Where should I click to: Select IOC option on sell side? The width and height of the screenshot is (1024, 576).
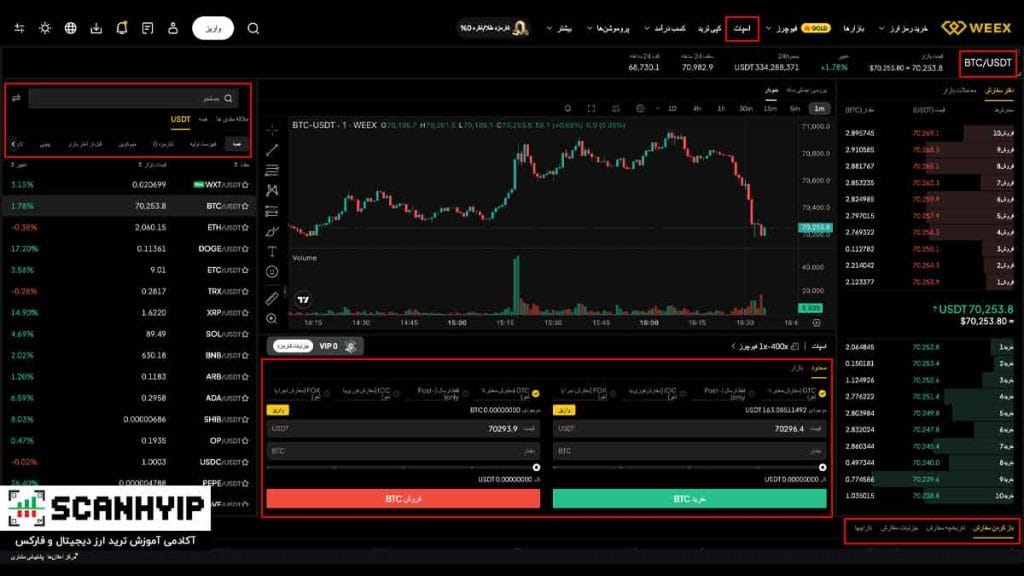click(x=396, y=393)
